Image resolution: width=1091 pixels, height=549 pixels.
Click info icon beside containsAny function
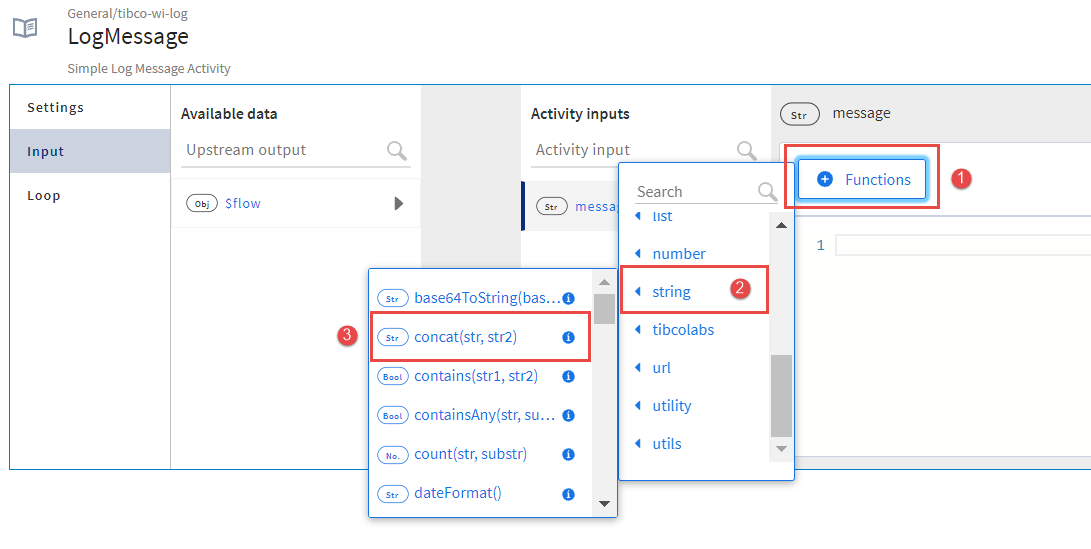(x=568, y=415)
